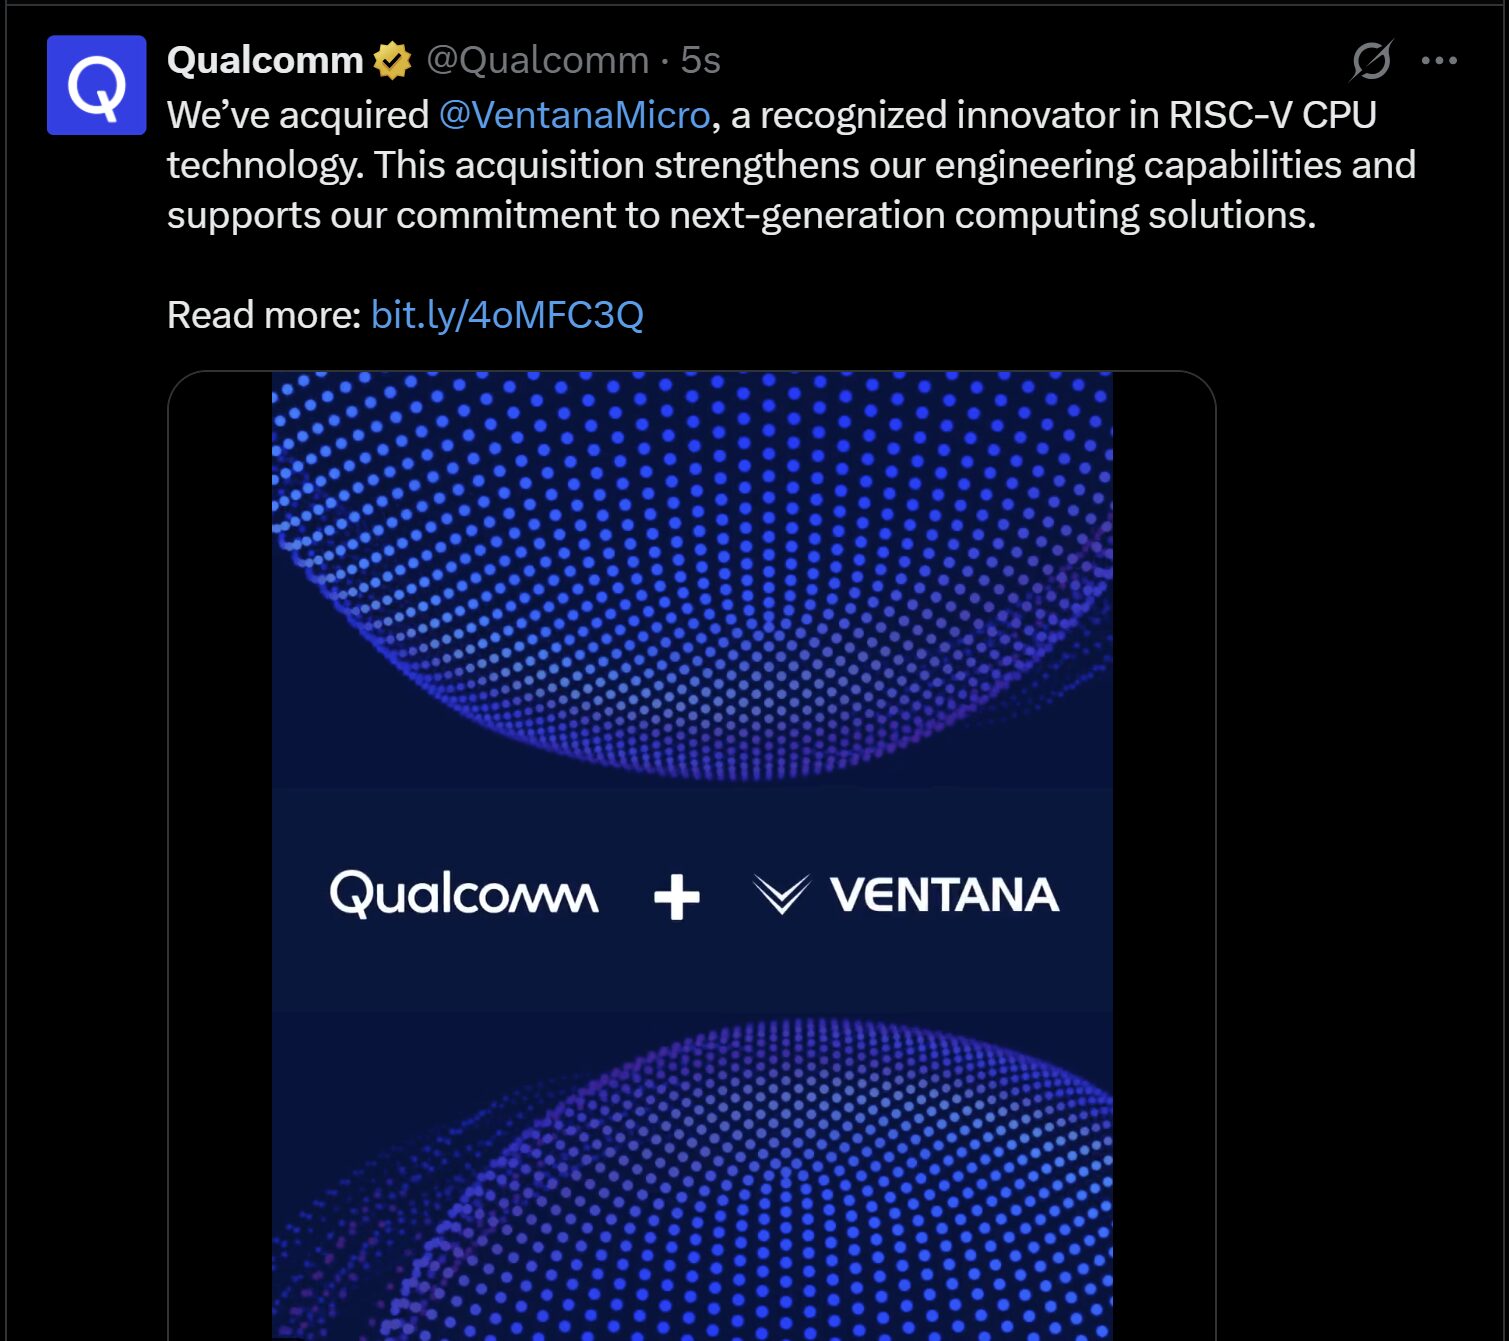Click the tweet body text area
The height and width of the screenshot is (1341, 1509).
tap(700, 165)
